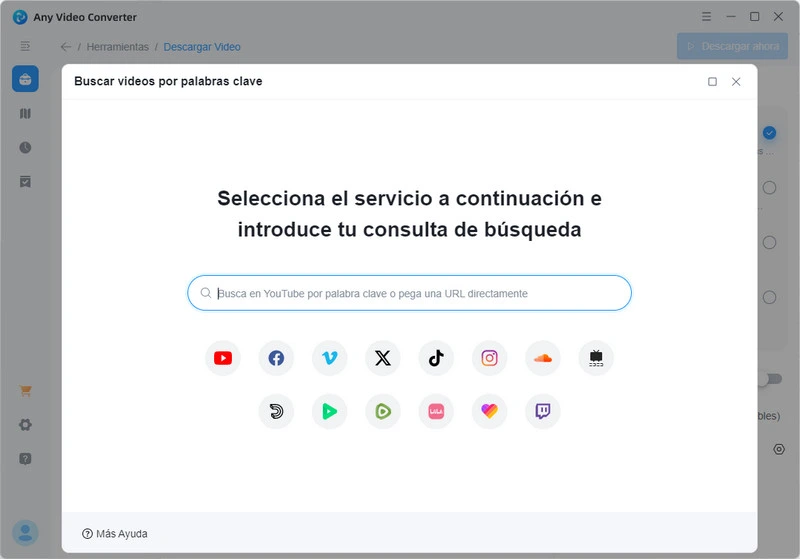
Task: Choose the solid green triangle play icon
Action: point(330,411)
